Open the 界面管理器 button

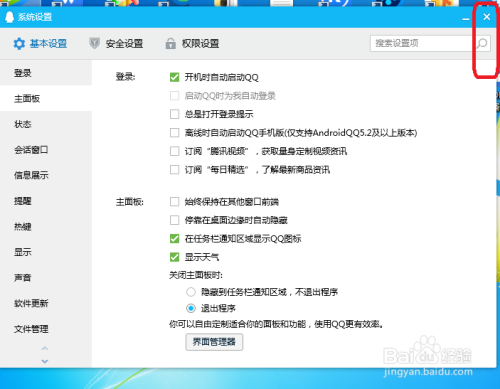coord(214,342)
